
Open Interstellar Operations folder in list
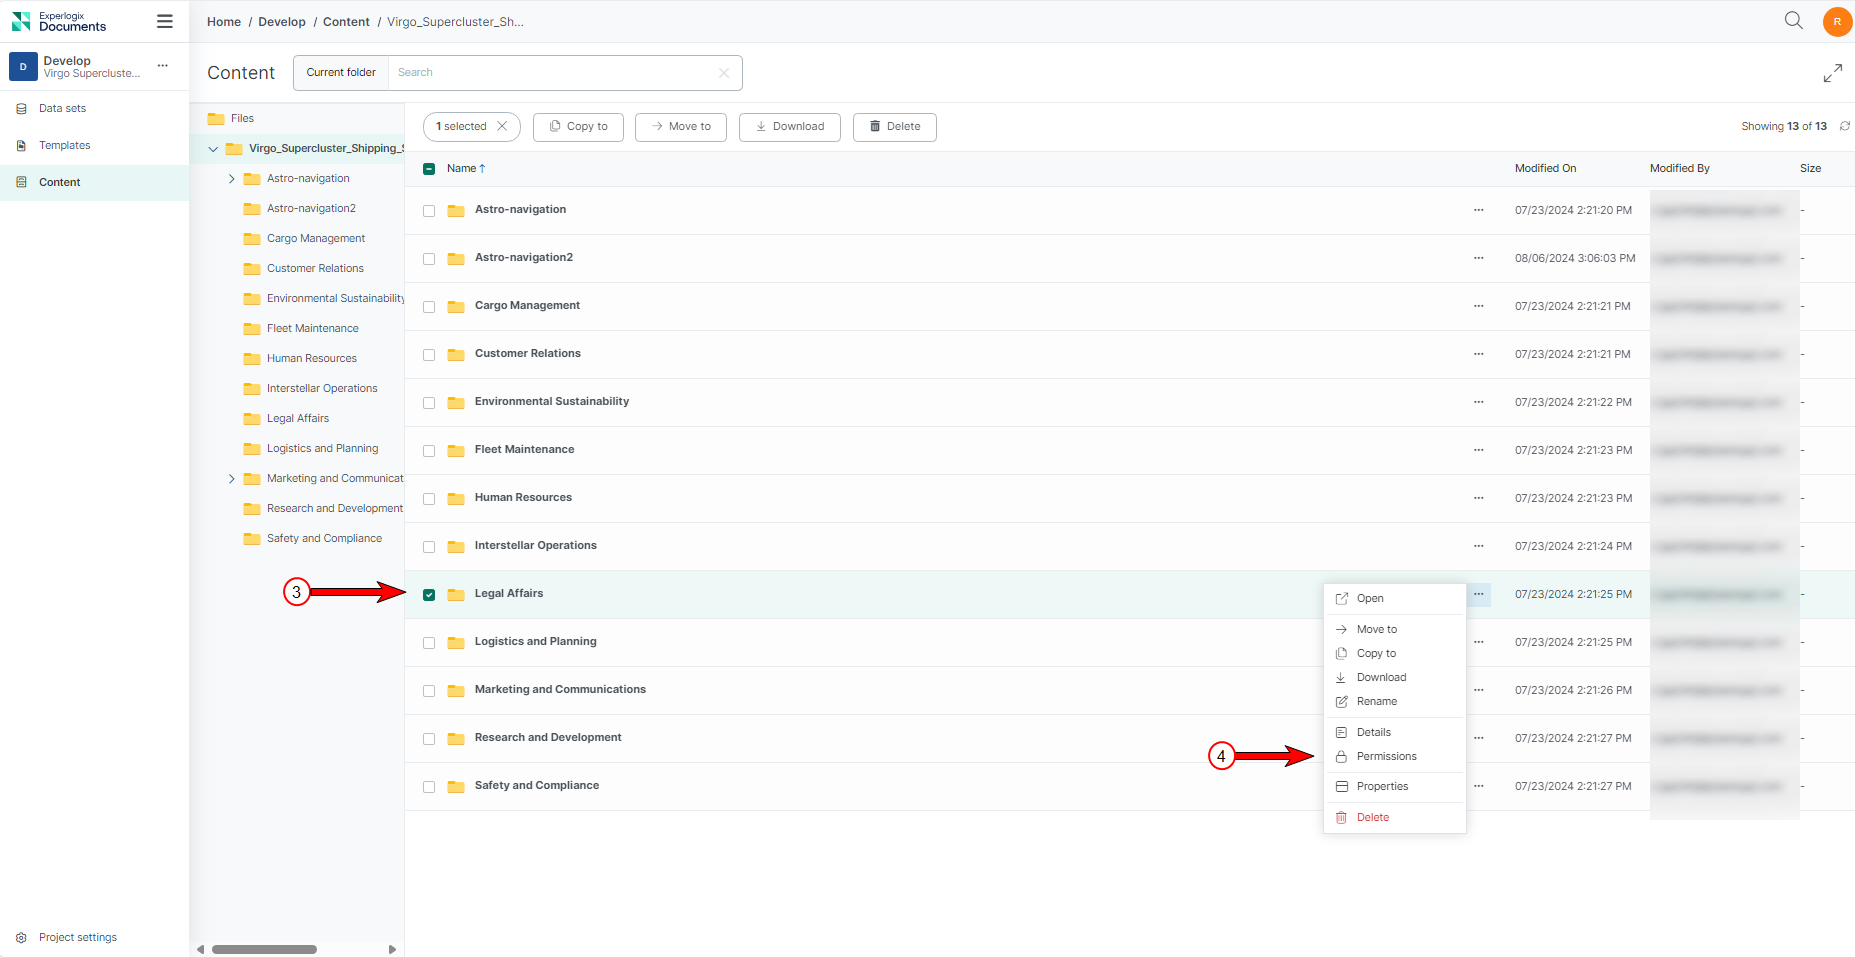(x=535, y=546)
